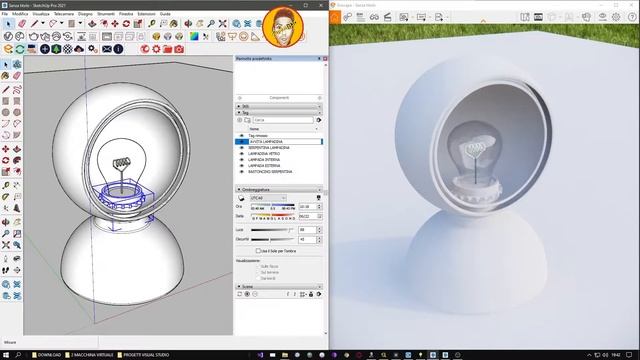Open the Telecamera menu
The width and height of the screenshot is (640, 360).
point(64,14)
